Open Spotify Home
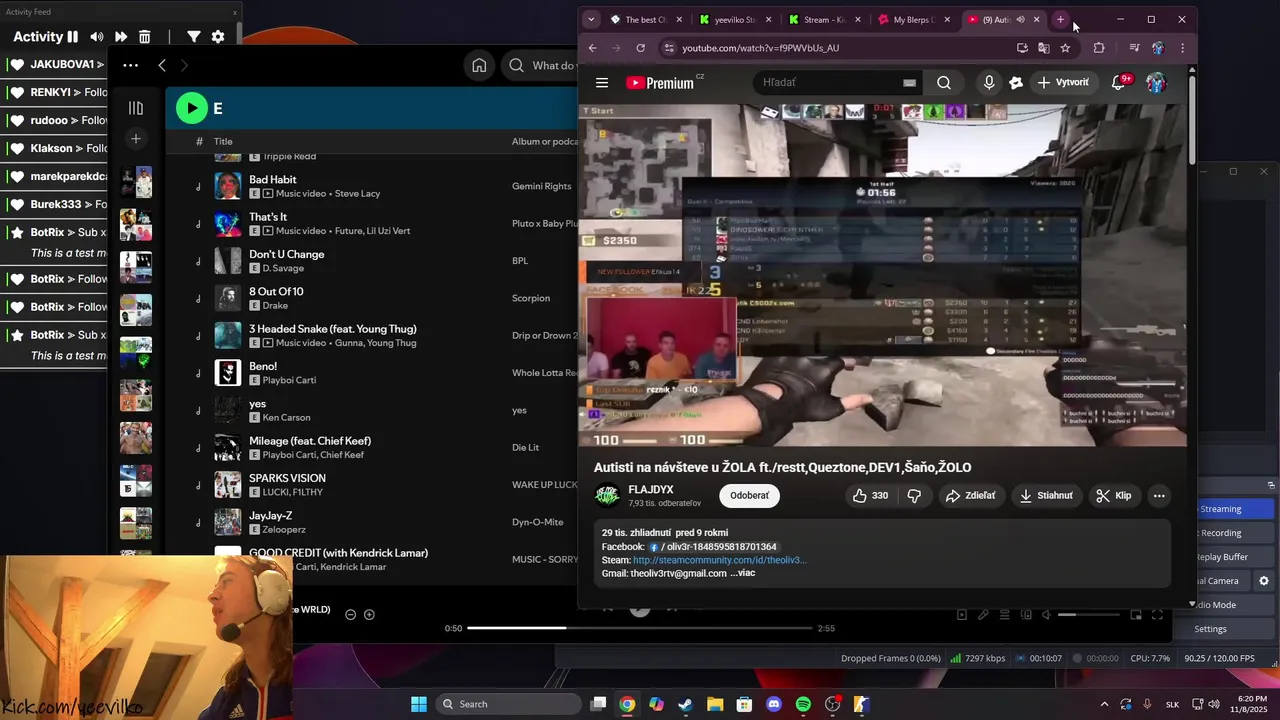The image size is (1280, 720). click(479, 65)
